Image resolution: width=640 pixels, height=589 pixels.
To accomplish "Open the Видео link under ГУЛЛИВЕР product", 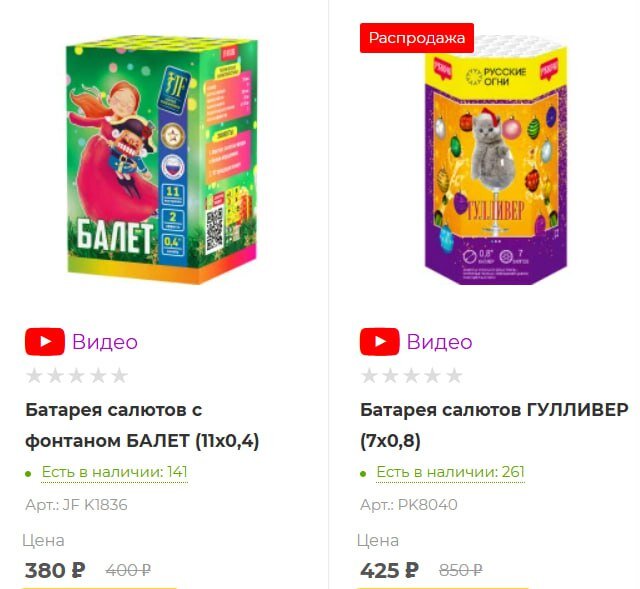I will 440,342.
